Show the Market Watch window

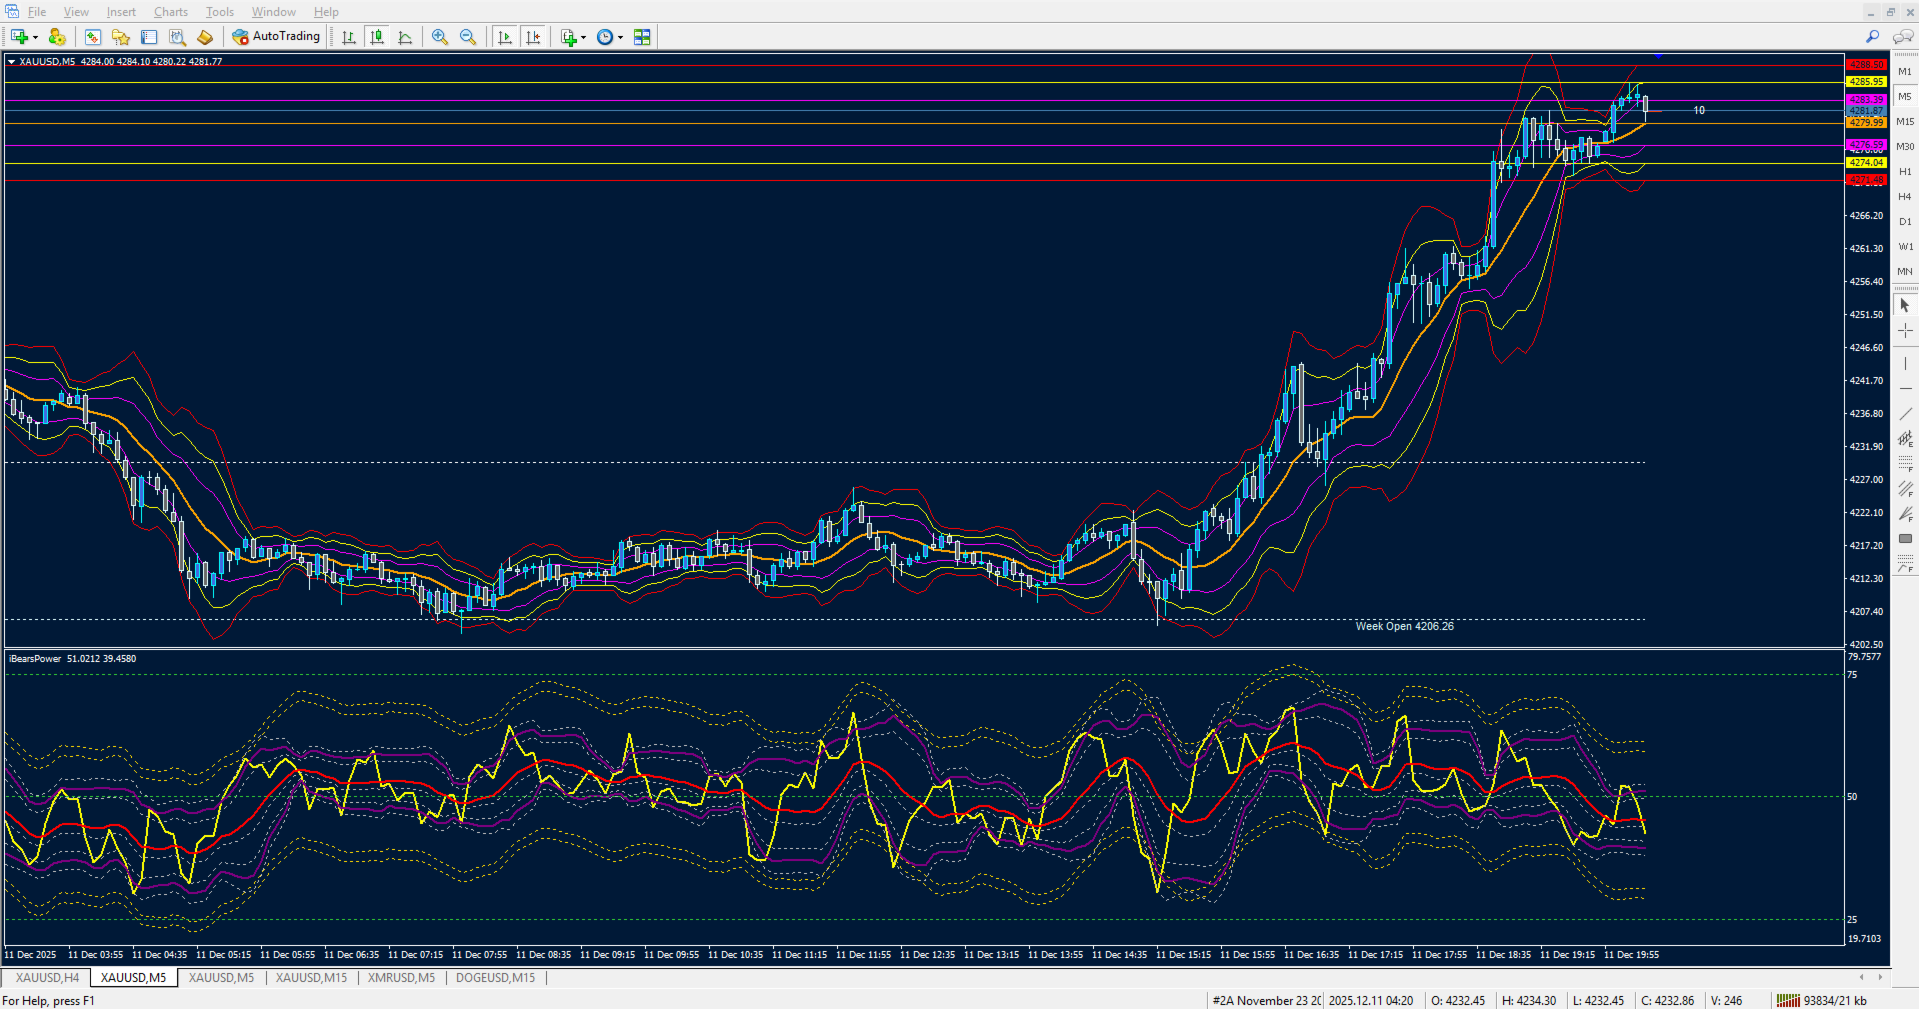pos(93,37)
